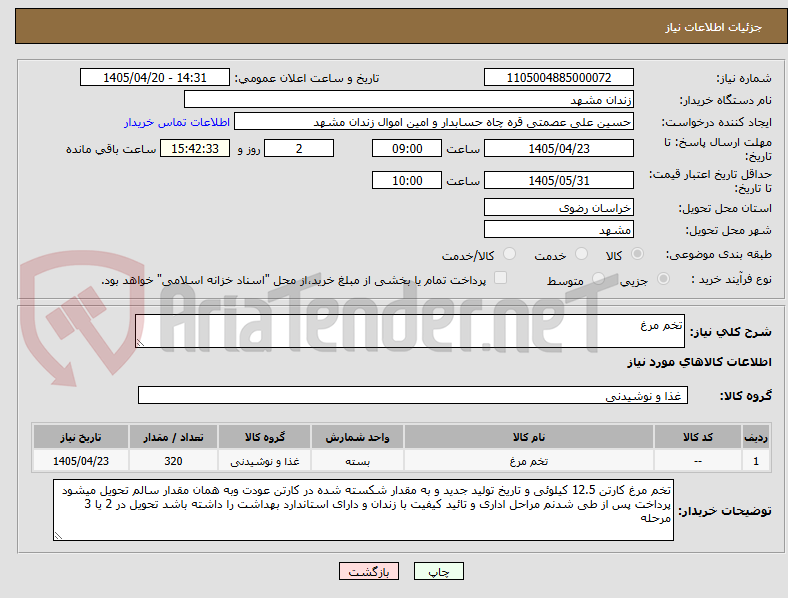Click the تاریخ نیاز column header
Image resolution: width=788 pixels, height=598 pixels.
pyautogui.click(x=81, y=437)
